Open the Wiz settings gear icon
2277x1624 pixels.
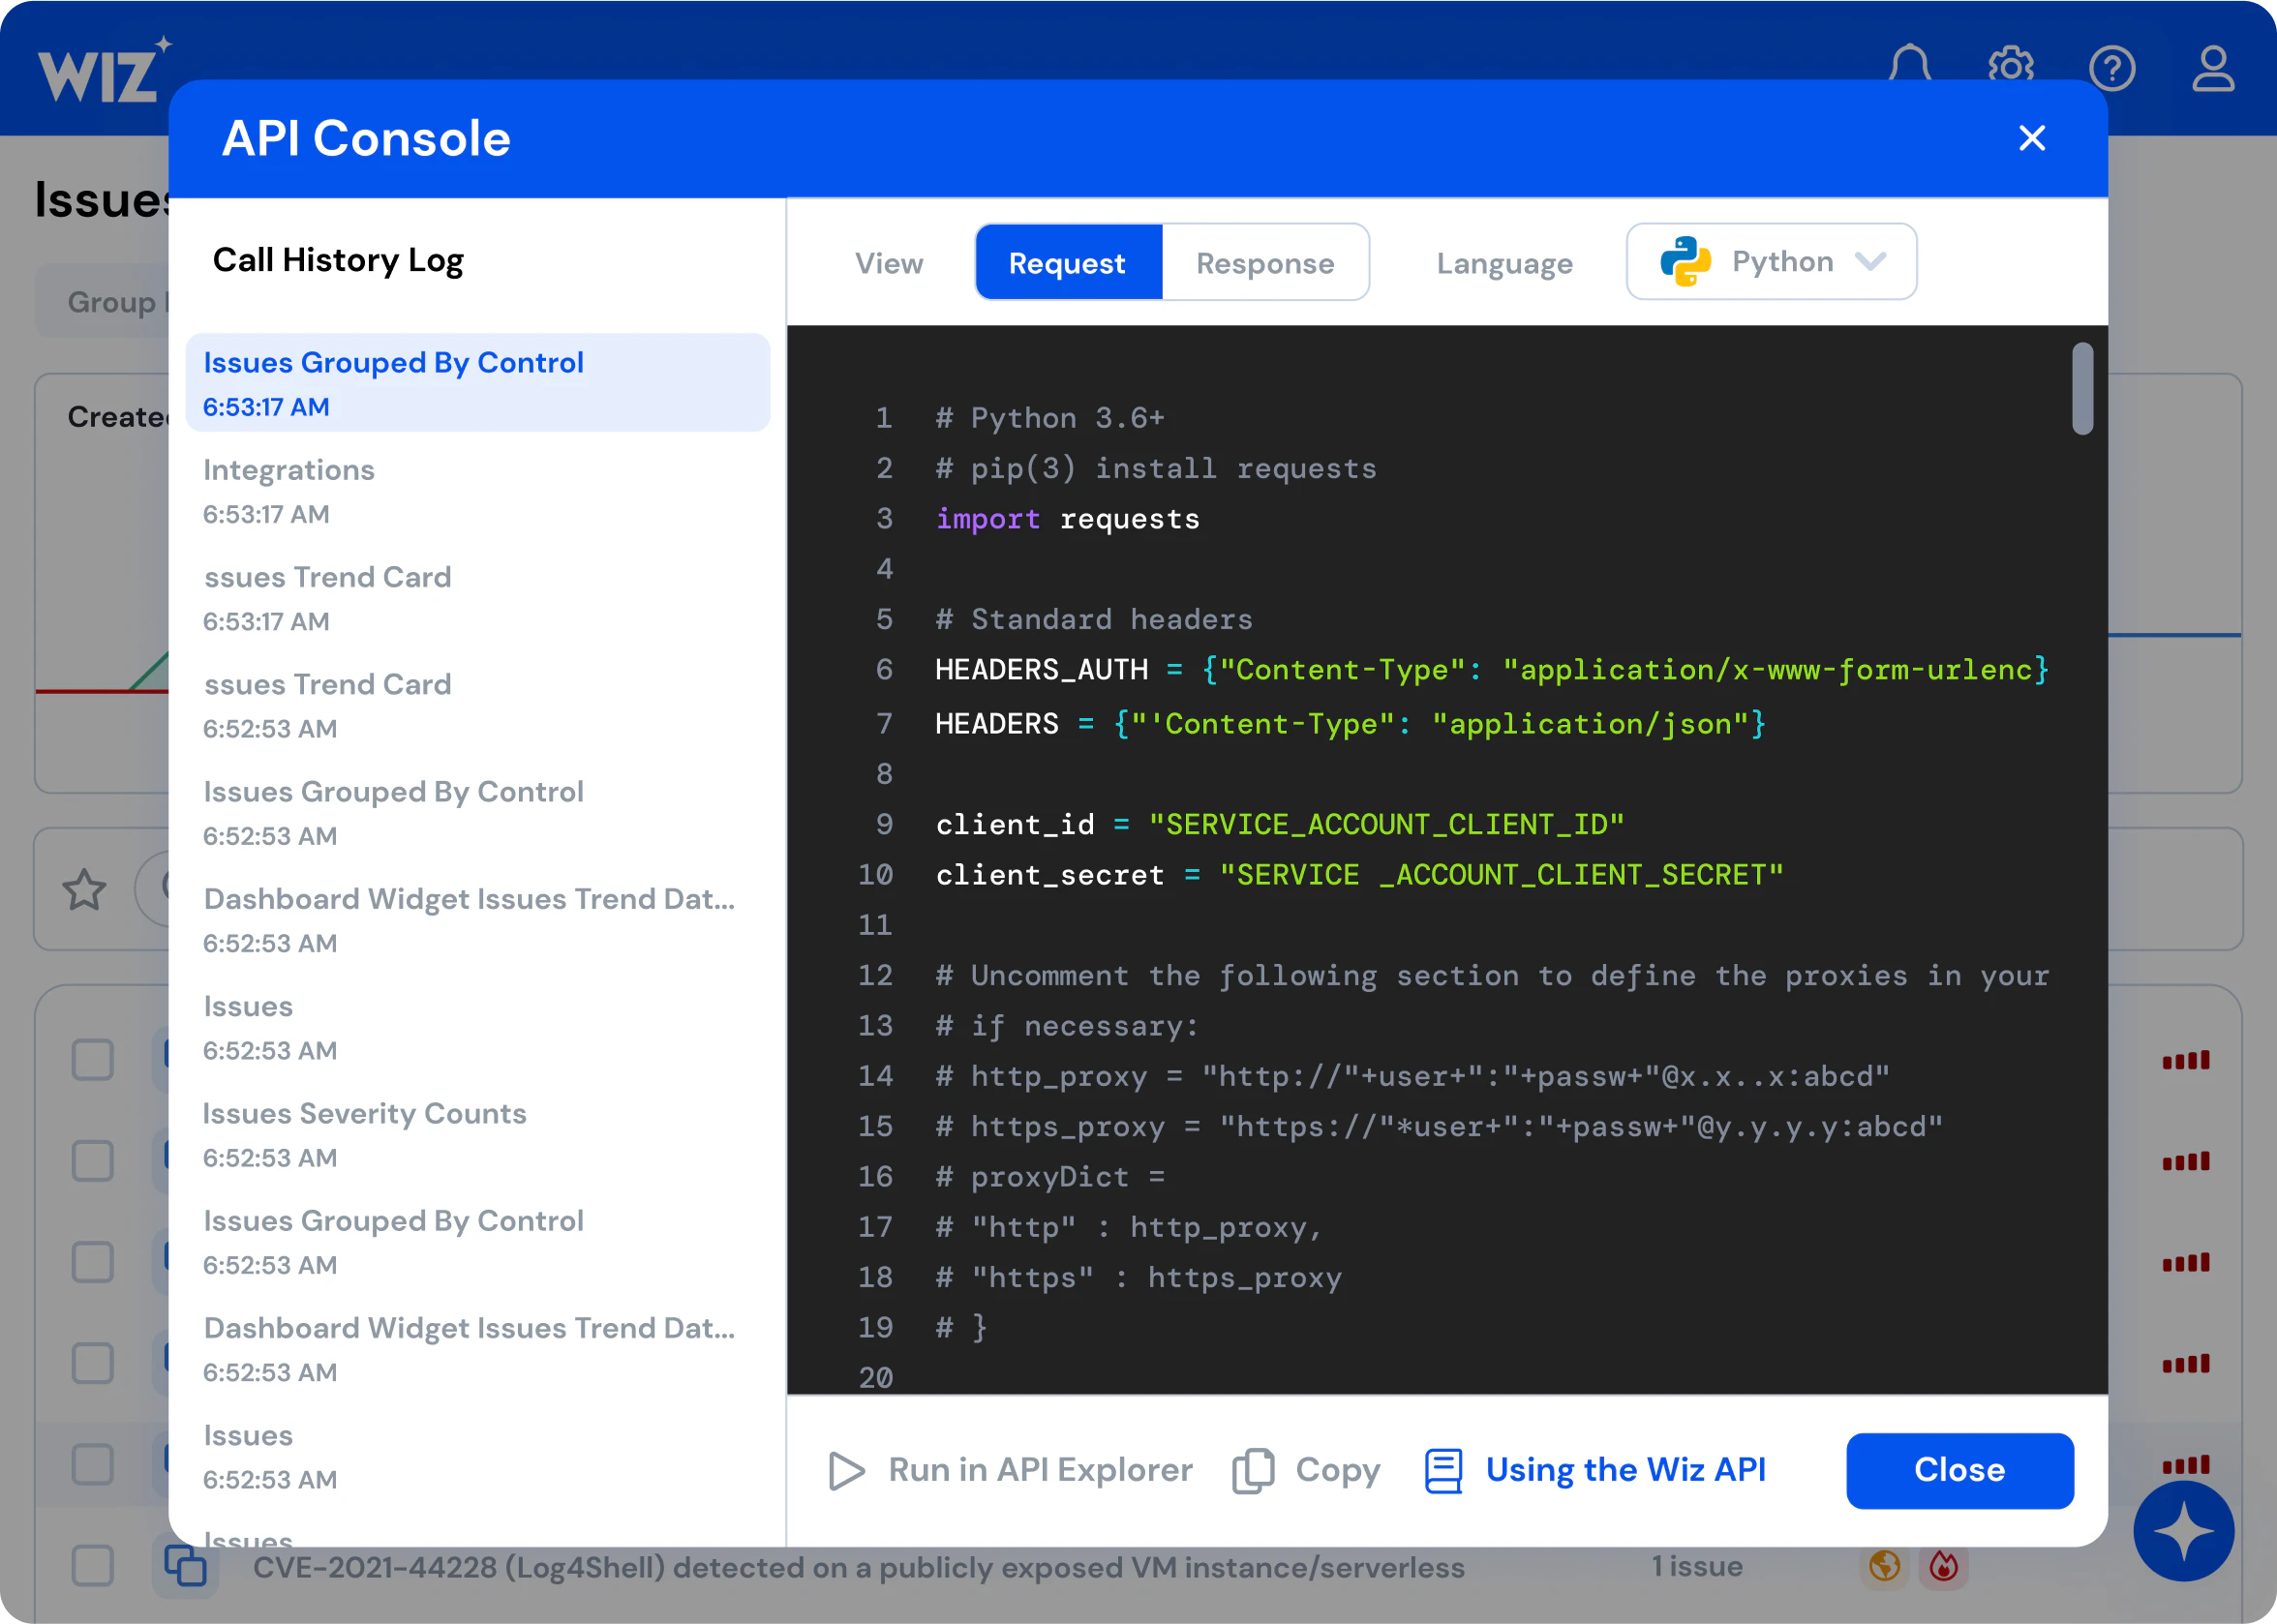click(x=2012, y=69)
